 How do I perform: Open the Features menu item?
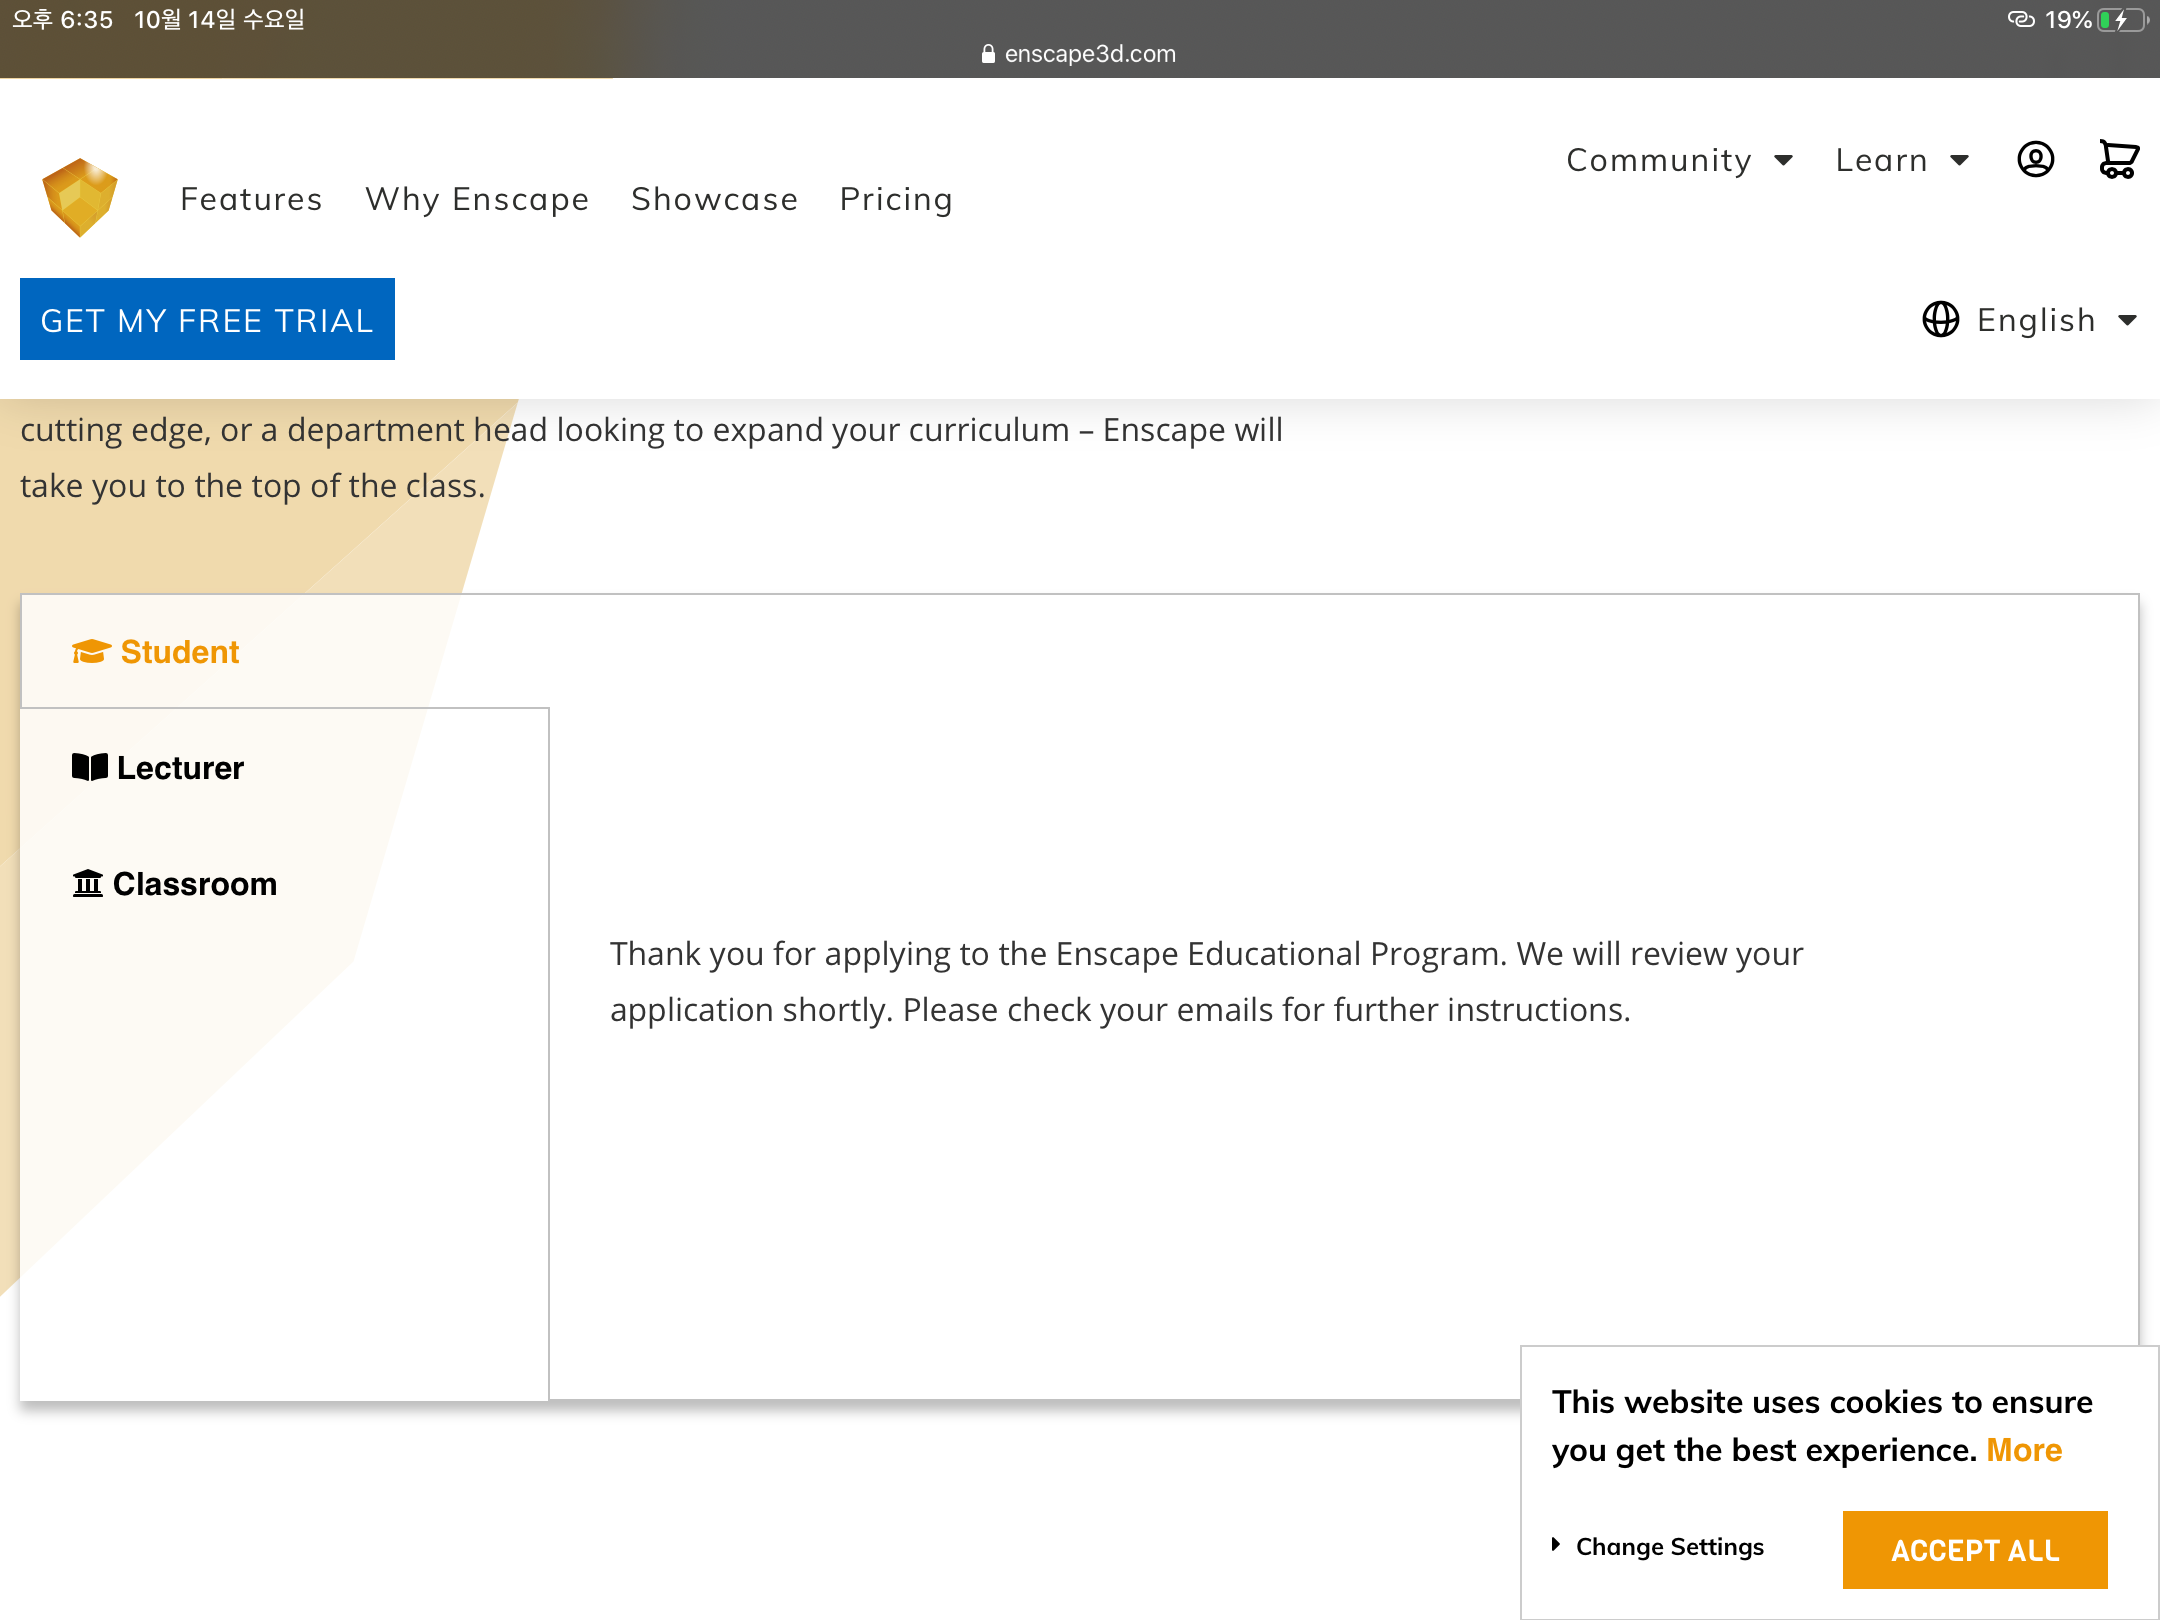251,199
